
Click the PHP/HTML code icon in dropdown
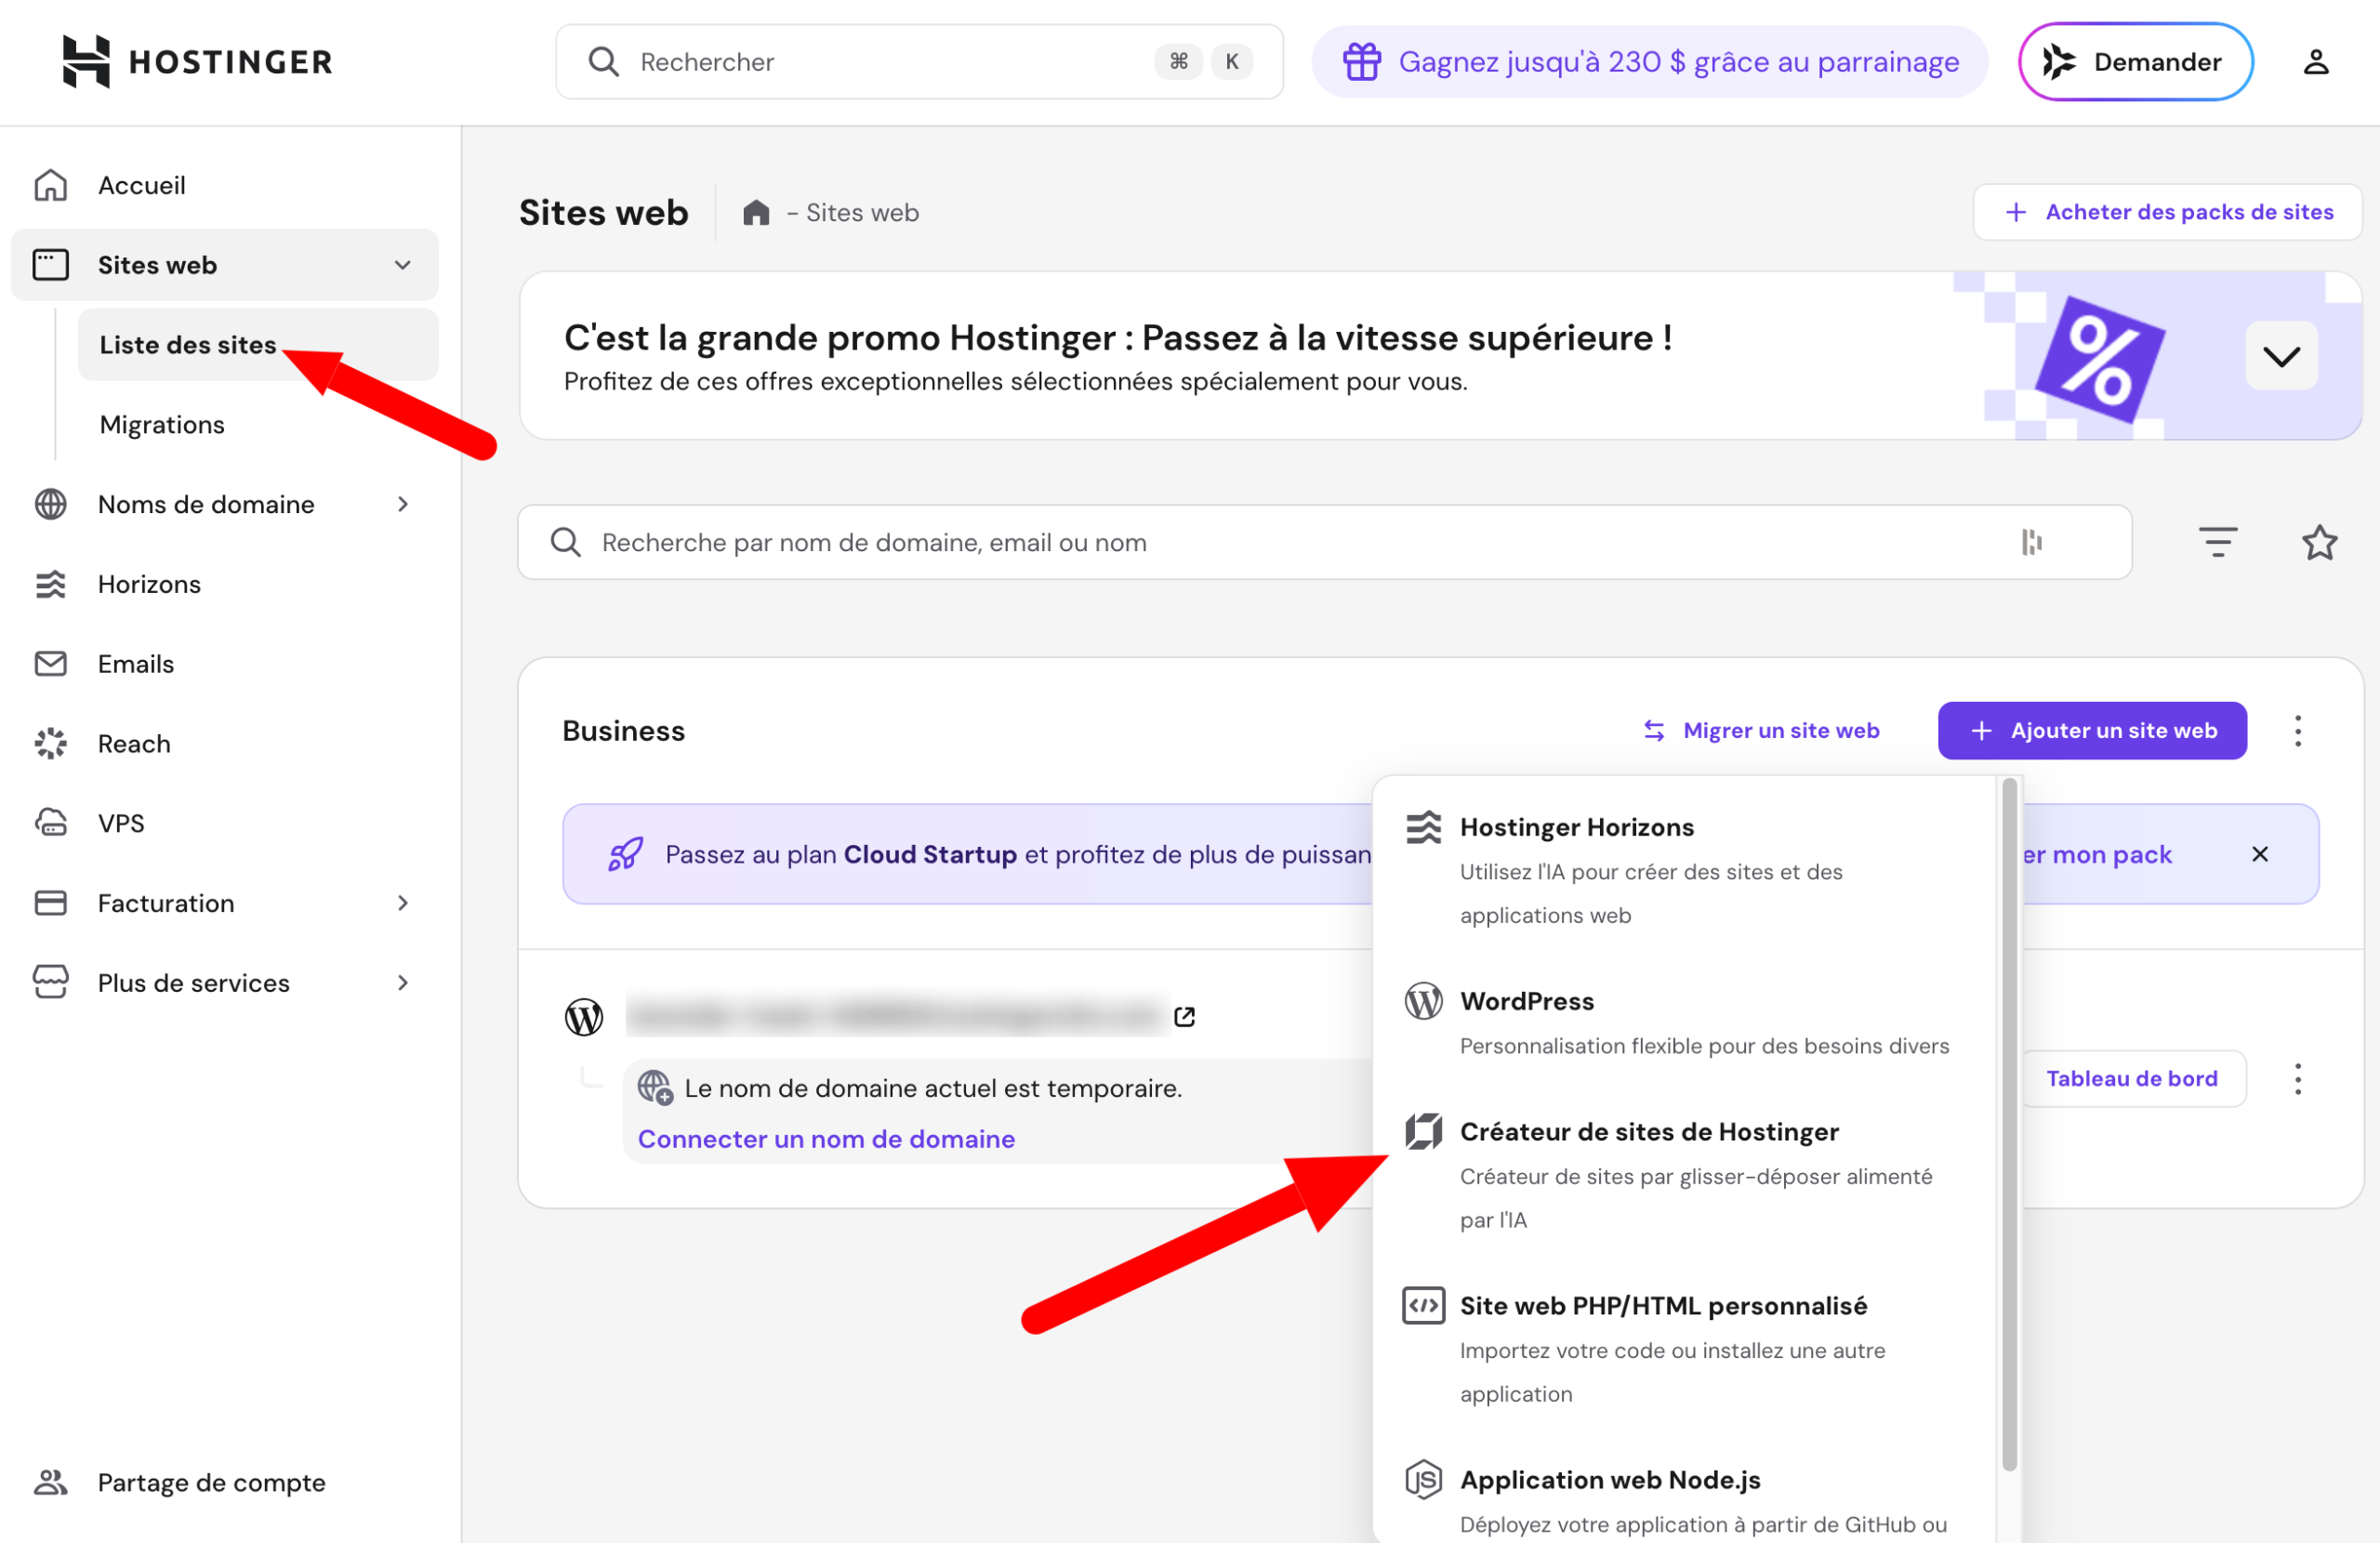[x=1423, y=1306]
